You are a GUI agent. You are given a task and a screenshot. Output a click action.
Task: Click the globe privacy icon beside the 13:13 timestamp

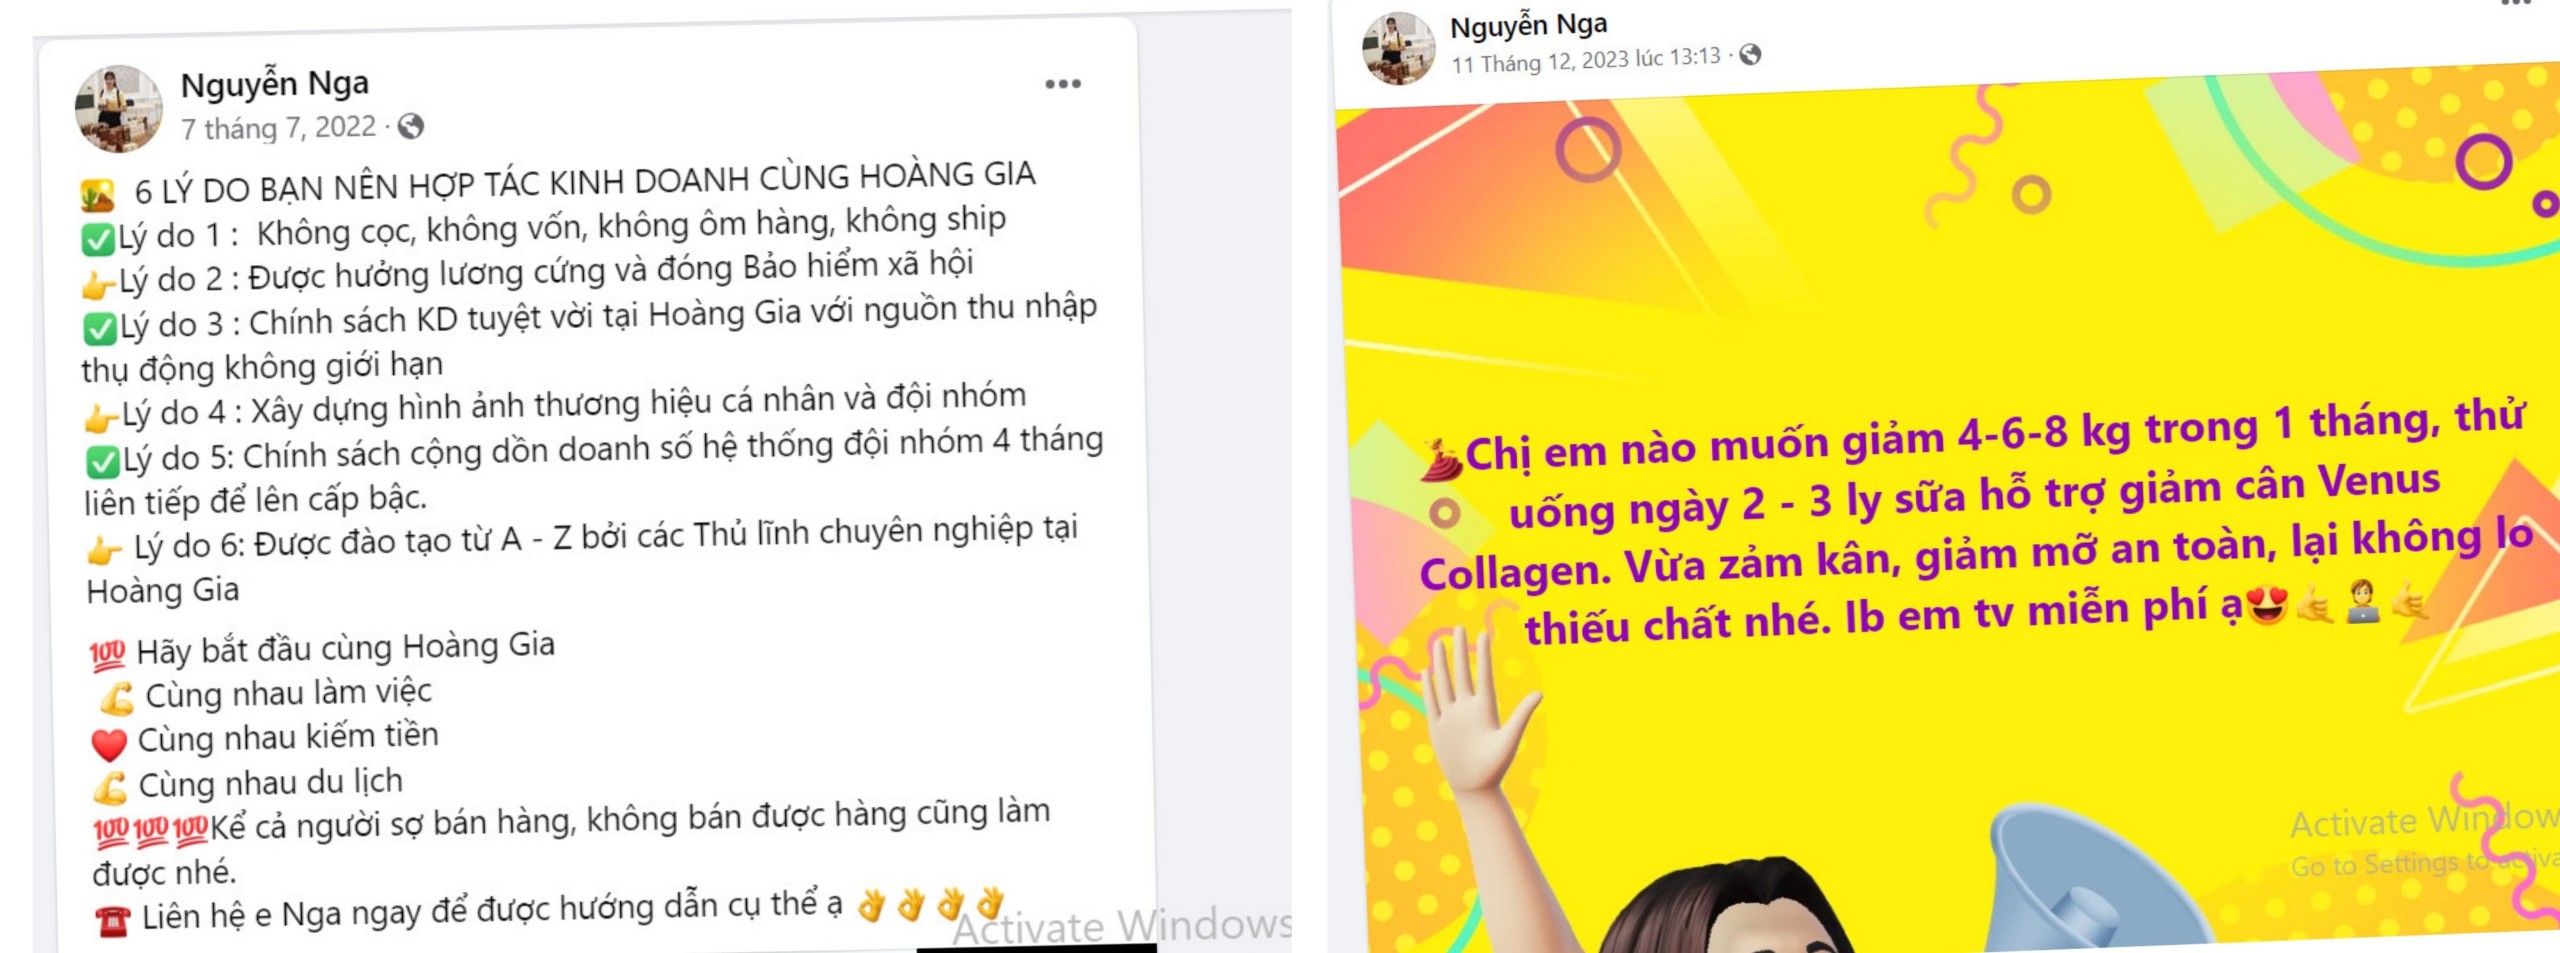coord(1749,55)
